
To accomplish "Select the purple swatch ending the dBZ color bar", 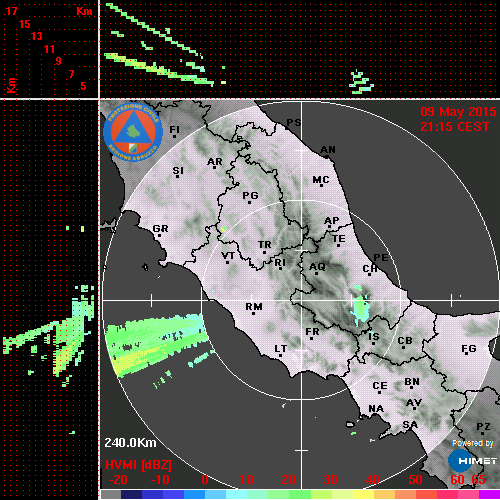I will 489,494.
